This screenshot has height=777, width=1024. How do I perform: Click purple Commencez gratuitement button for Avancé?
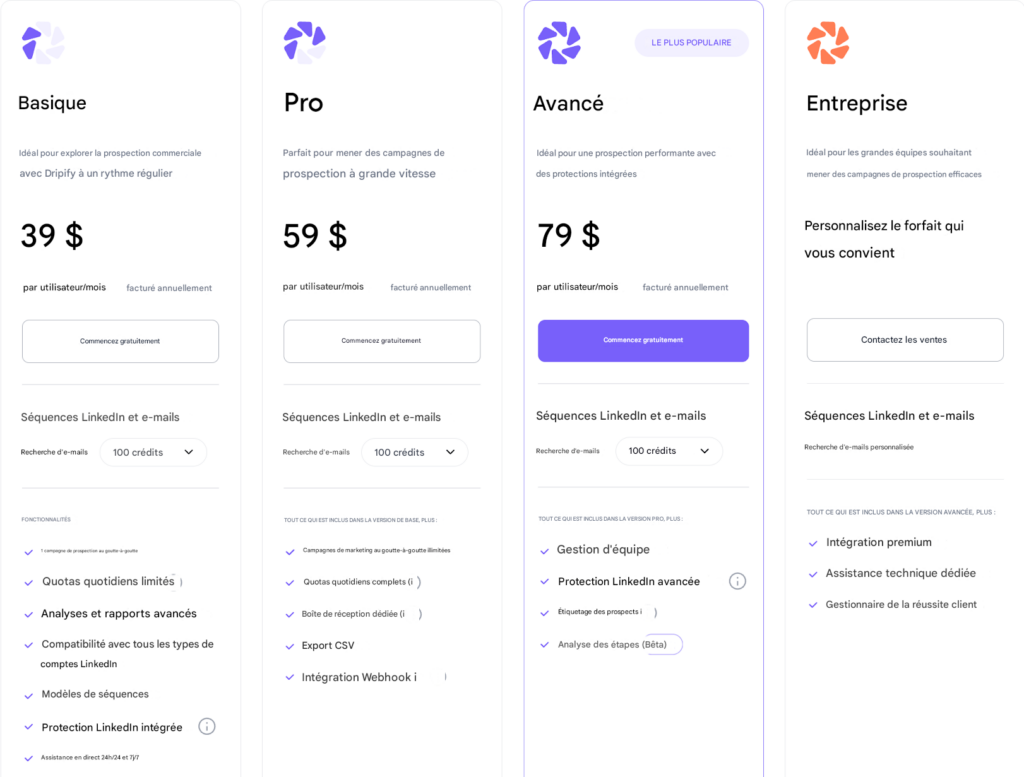[x=643, y=340]
